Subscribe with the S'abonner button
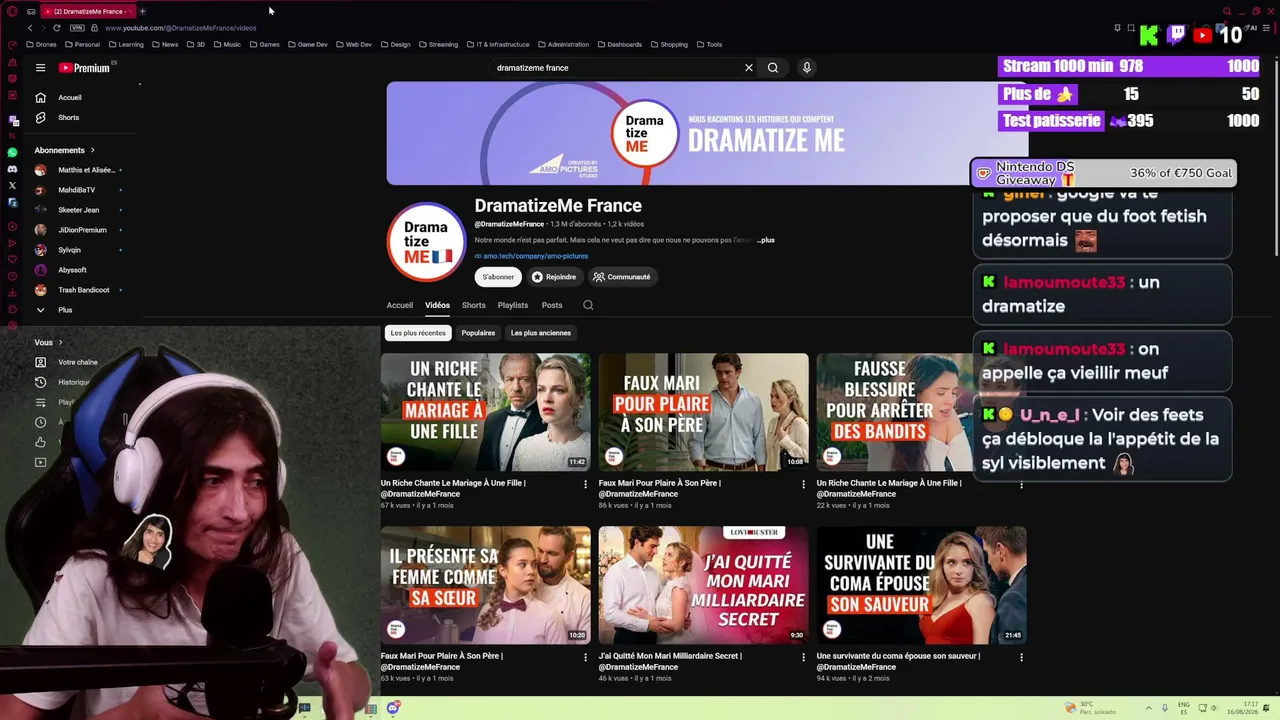This screenshot has height=720, width=1280. [x=498, y=277]
